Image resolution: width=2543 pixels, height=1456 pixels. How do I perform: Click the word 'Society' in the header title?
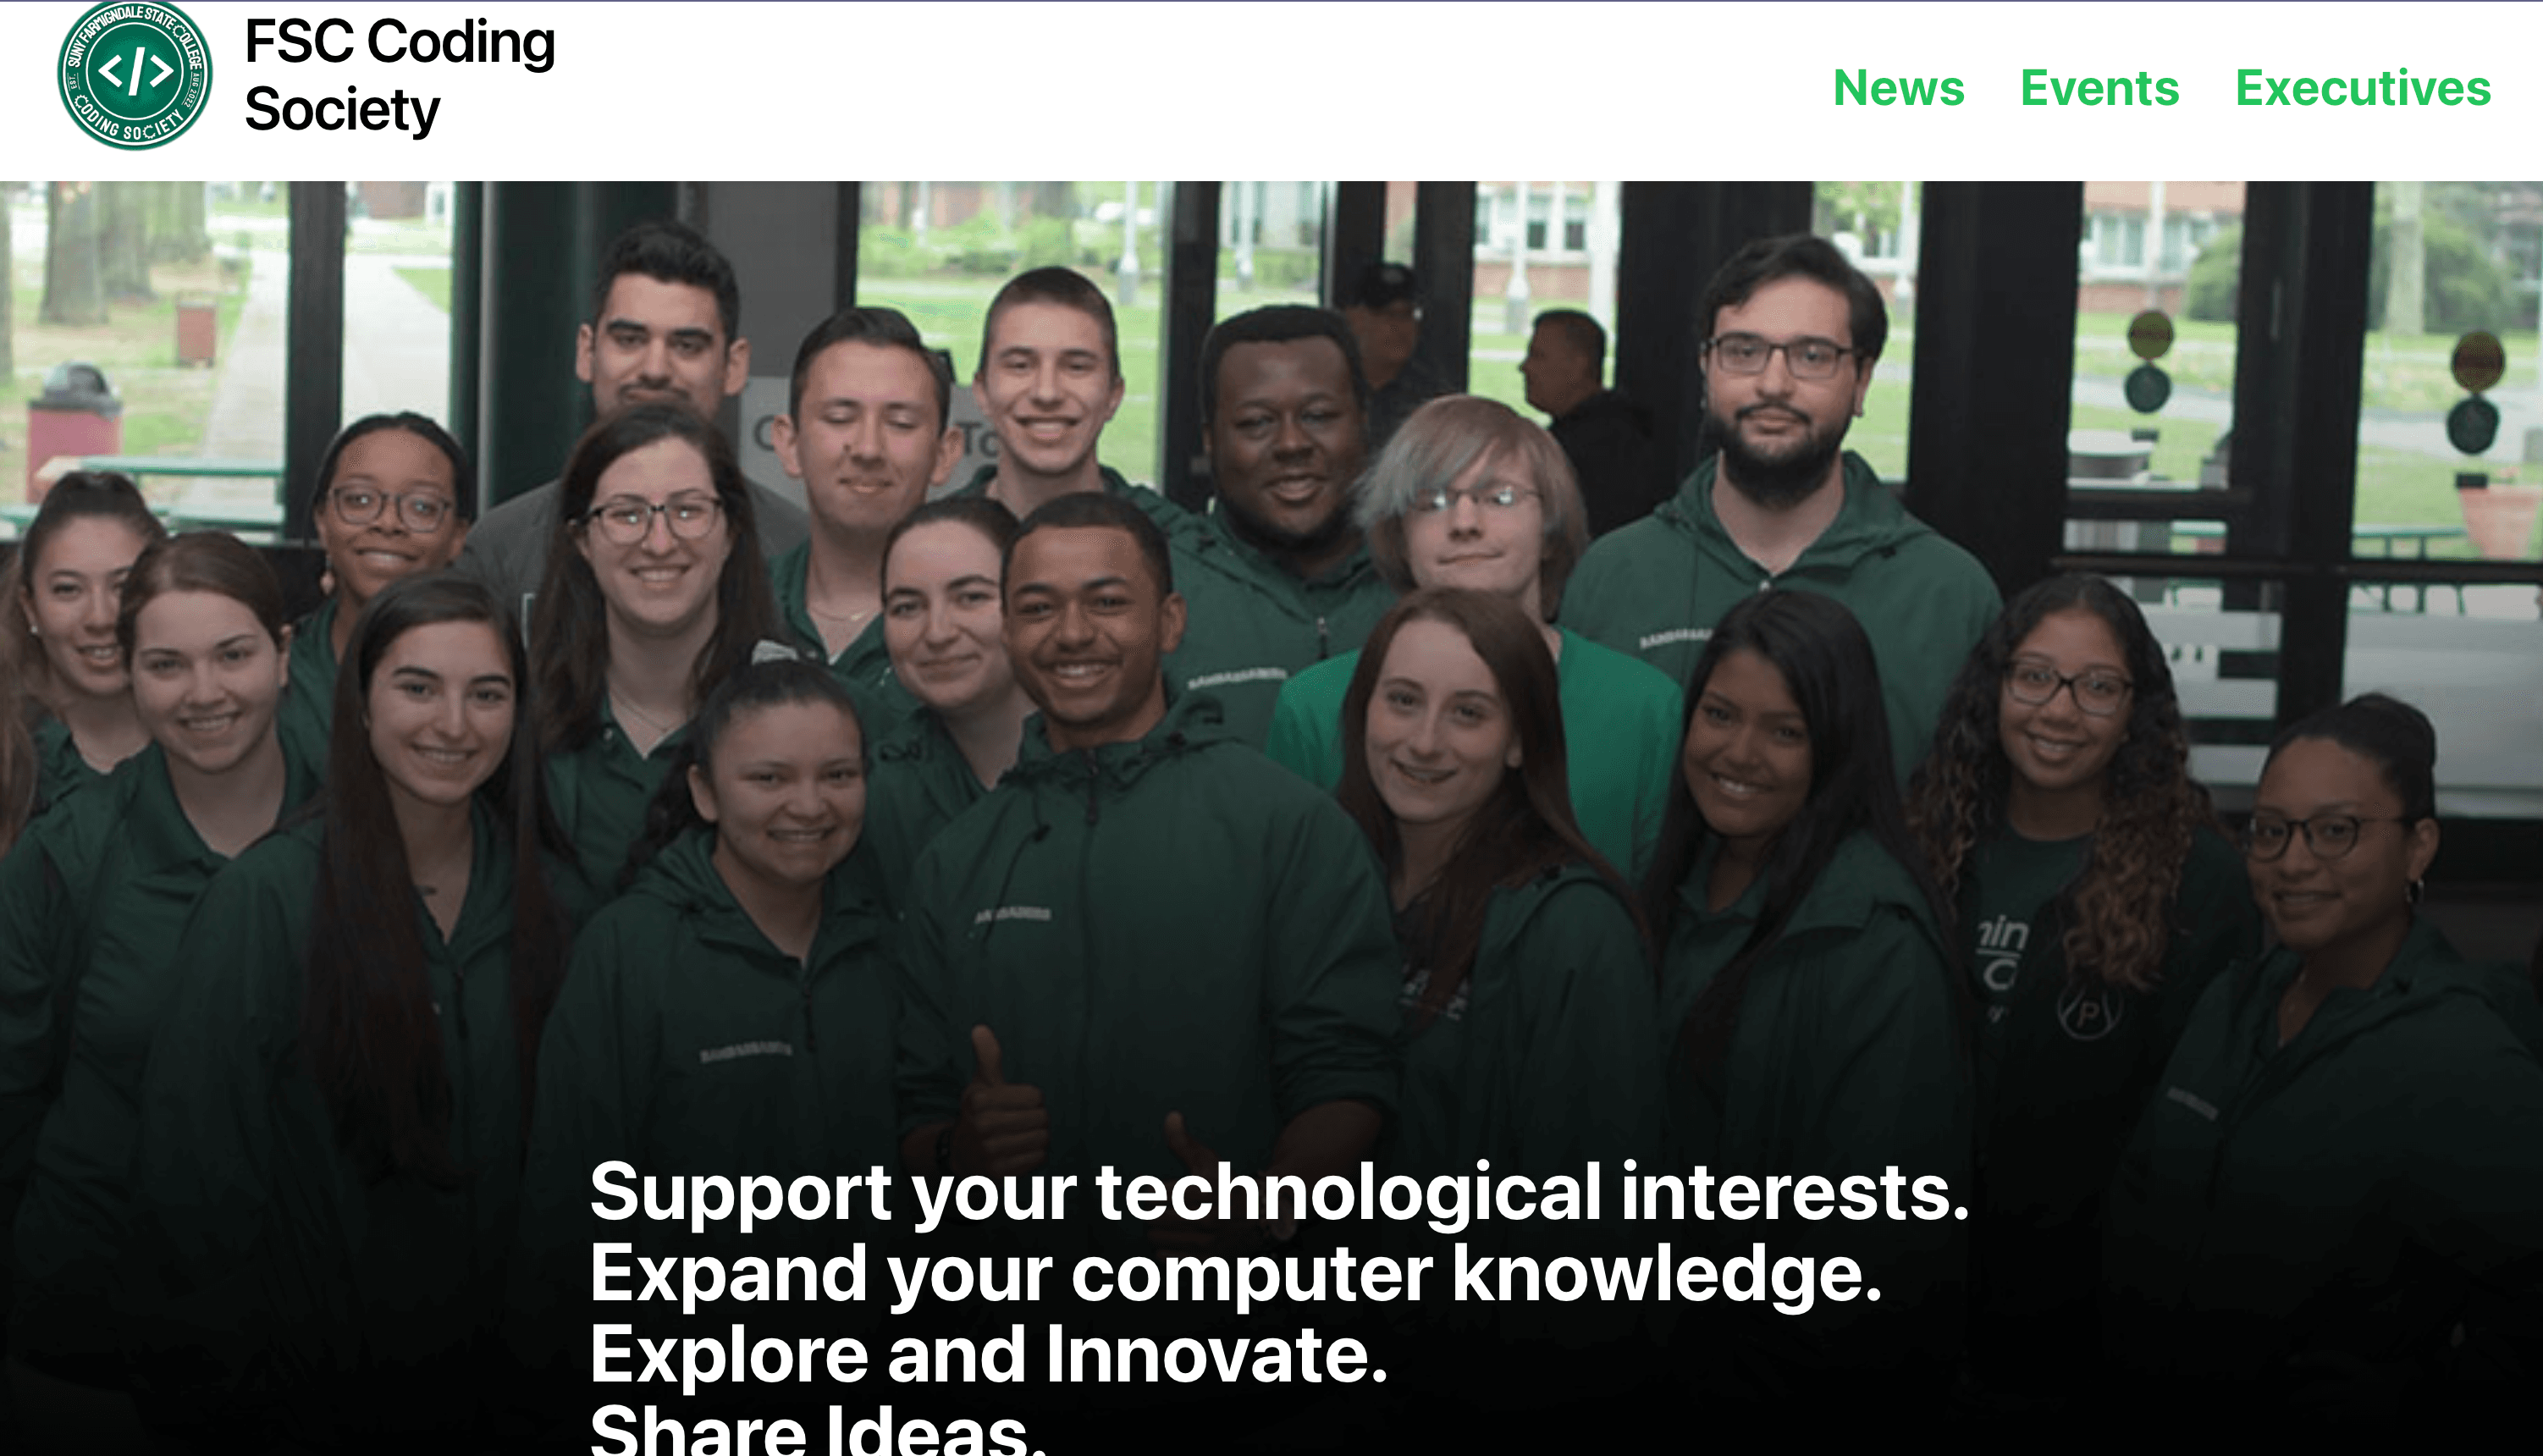[342, 109]
